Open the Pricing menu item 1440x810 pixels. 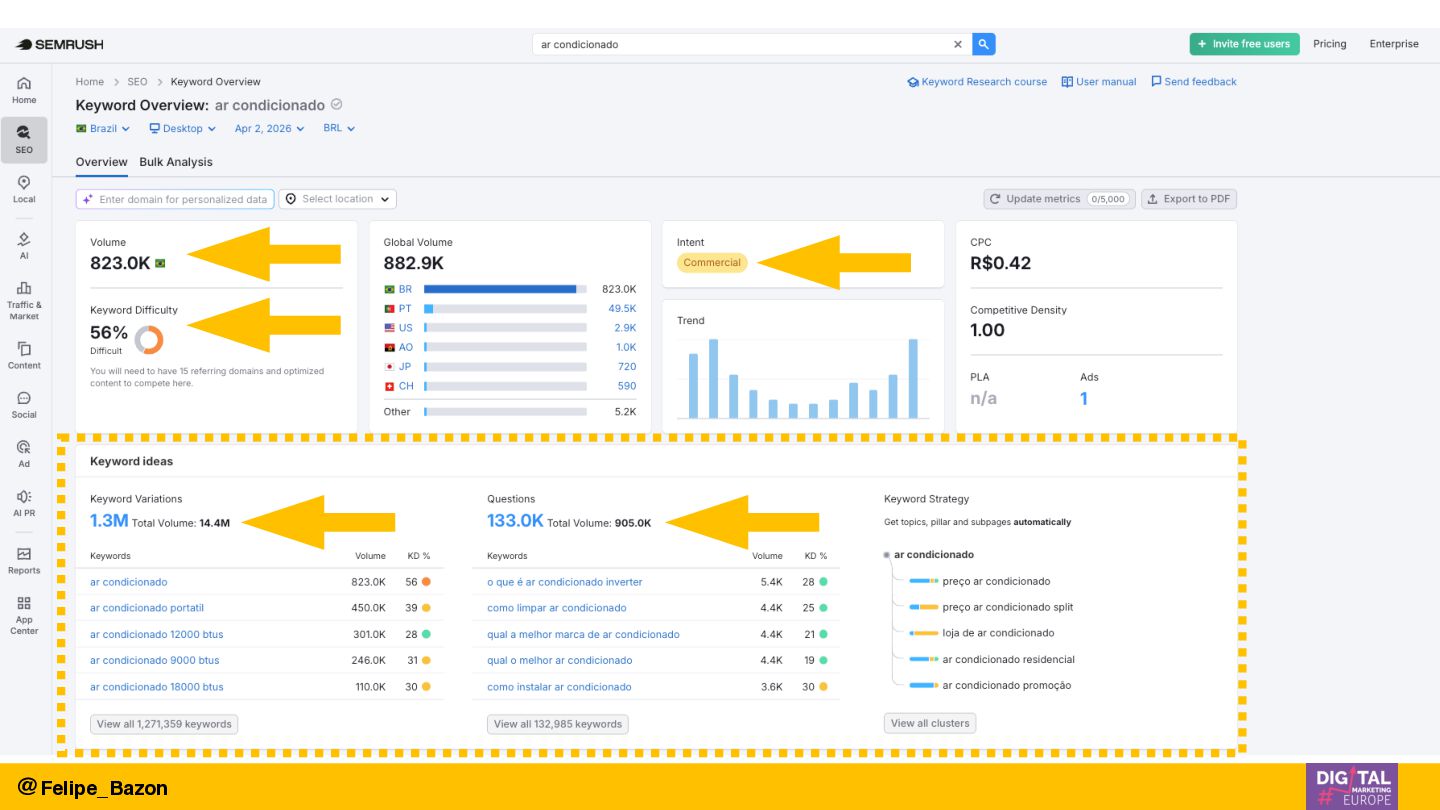[x=1329, y=44]
